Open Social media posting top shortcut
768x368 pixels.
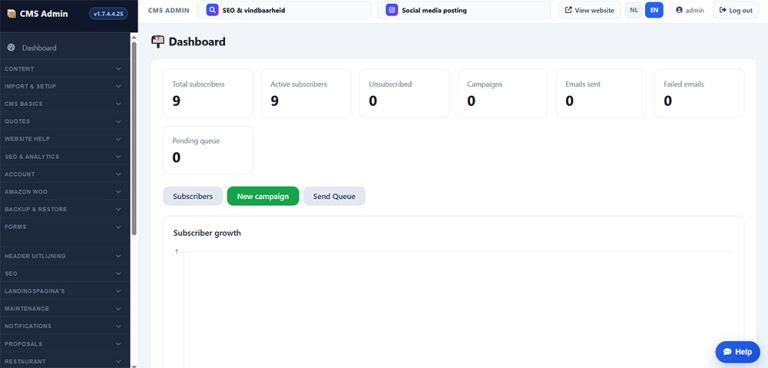464,10
